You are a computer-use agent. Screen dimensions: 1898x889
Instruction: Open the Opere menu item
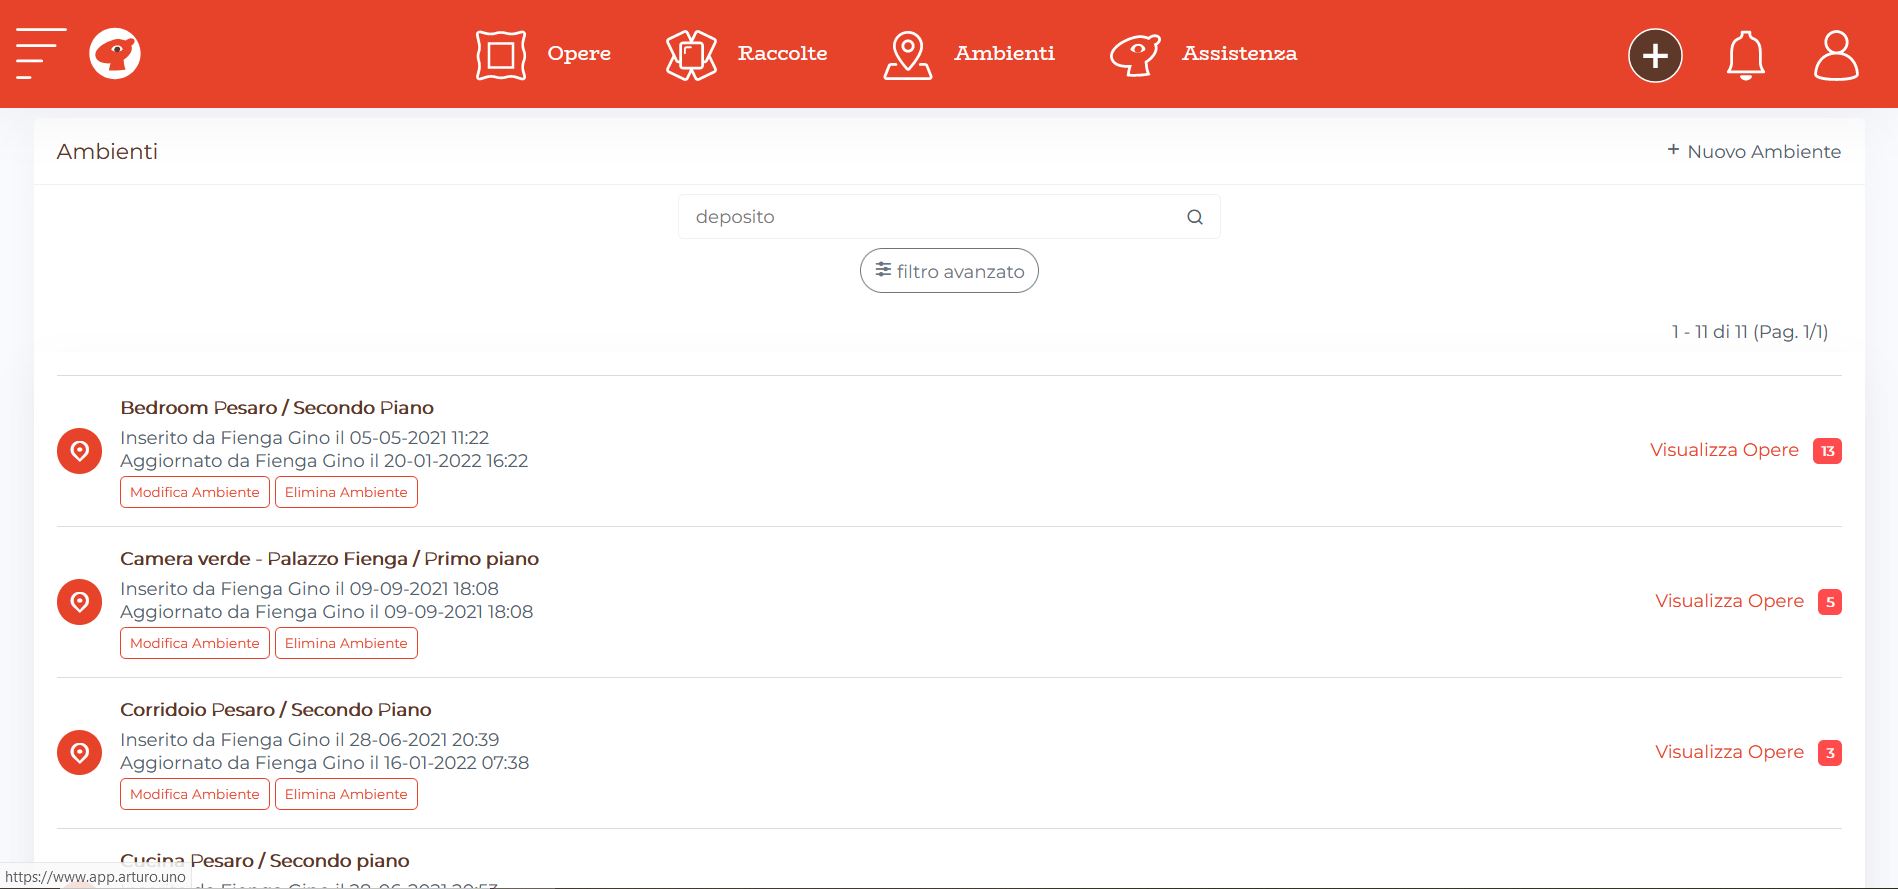tap(543, 54)
